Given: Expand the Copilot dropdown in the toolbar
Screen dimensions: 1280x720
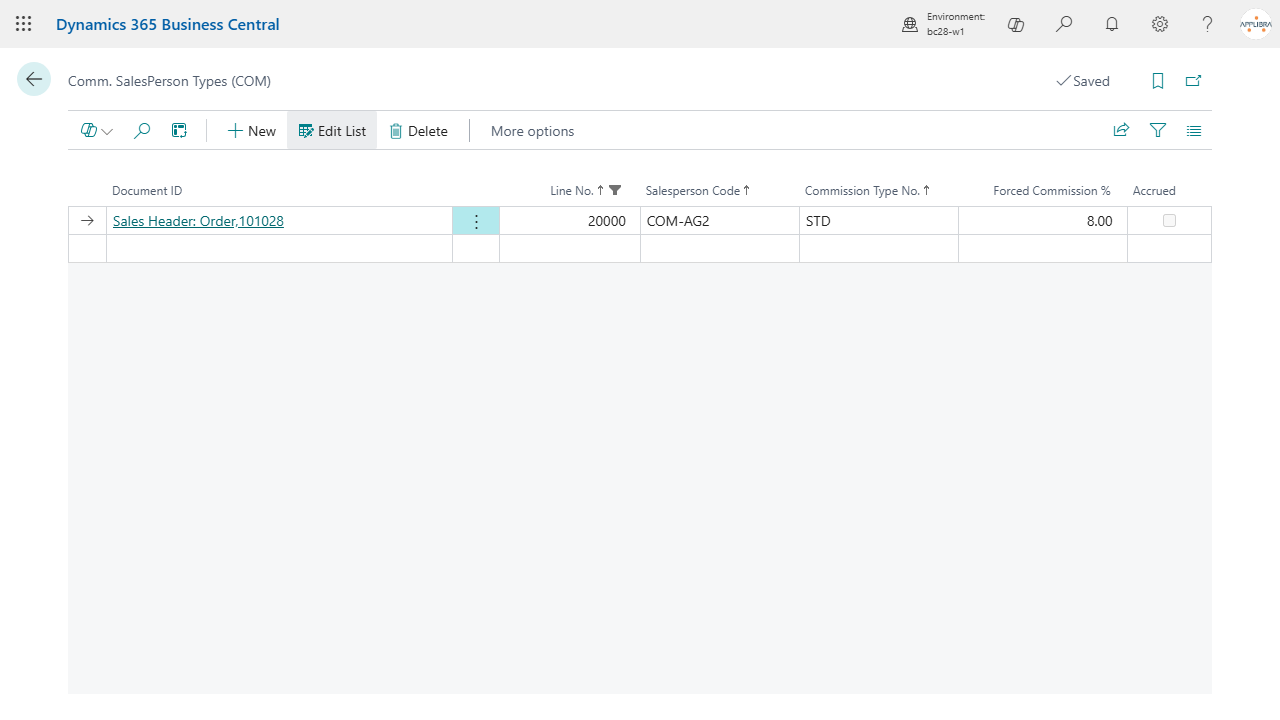Looking at the screenshot, I should click(x=97, y=130).
